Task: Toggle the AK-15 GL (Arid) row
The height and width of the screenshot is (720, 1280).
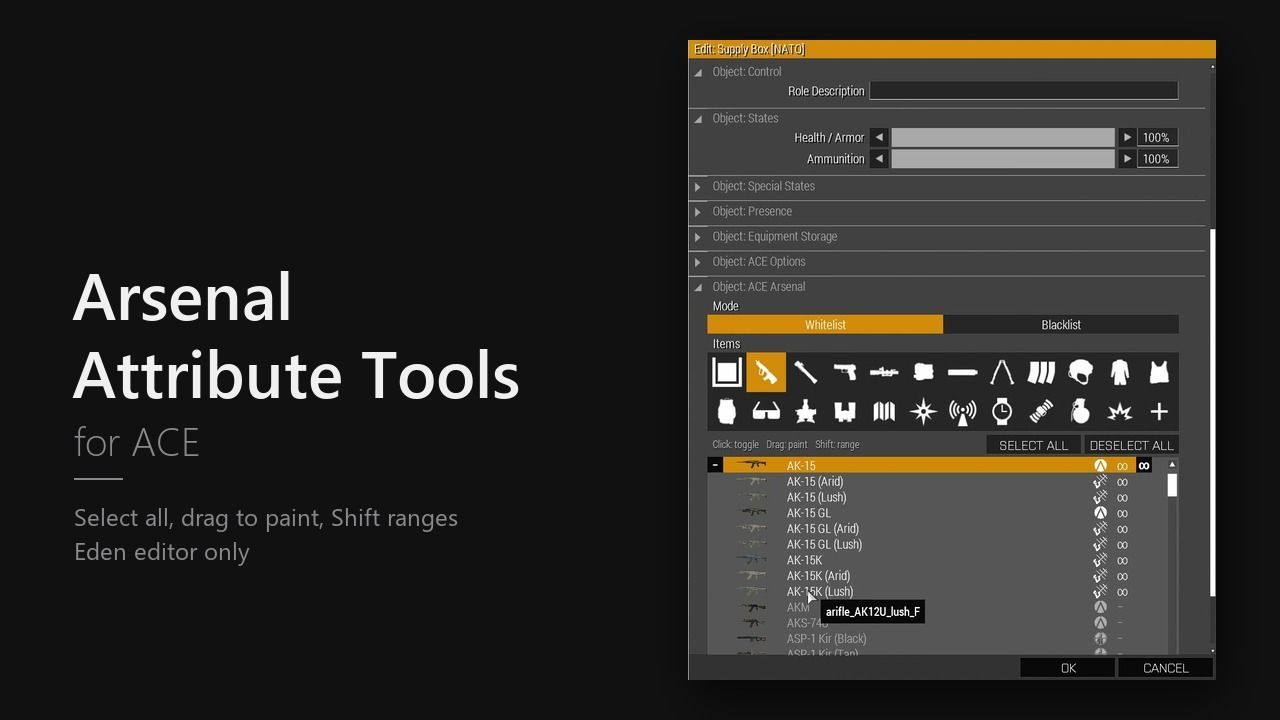Action: (x=936, y=529)
